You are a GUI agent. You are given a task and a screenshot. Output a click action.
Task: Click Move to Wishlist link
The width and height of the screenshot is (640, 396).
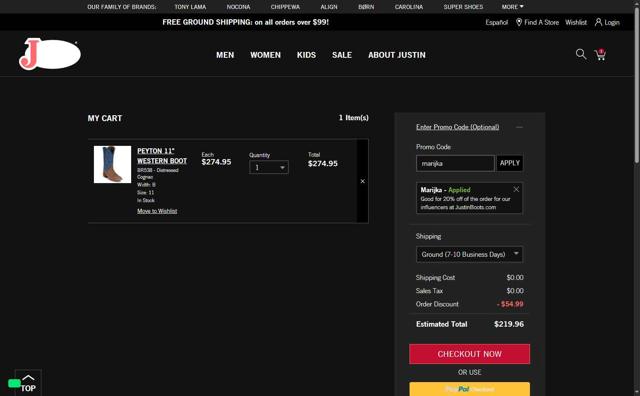click(x=157, y=211)
